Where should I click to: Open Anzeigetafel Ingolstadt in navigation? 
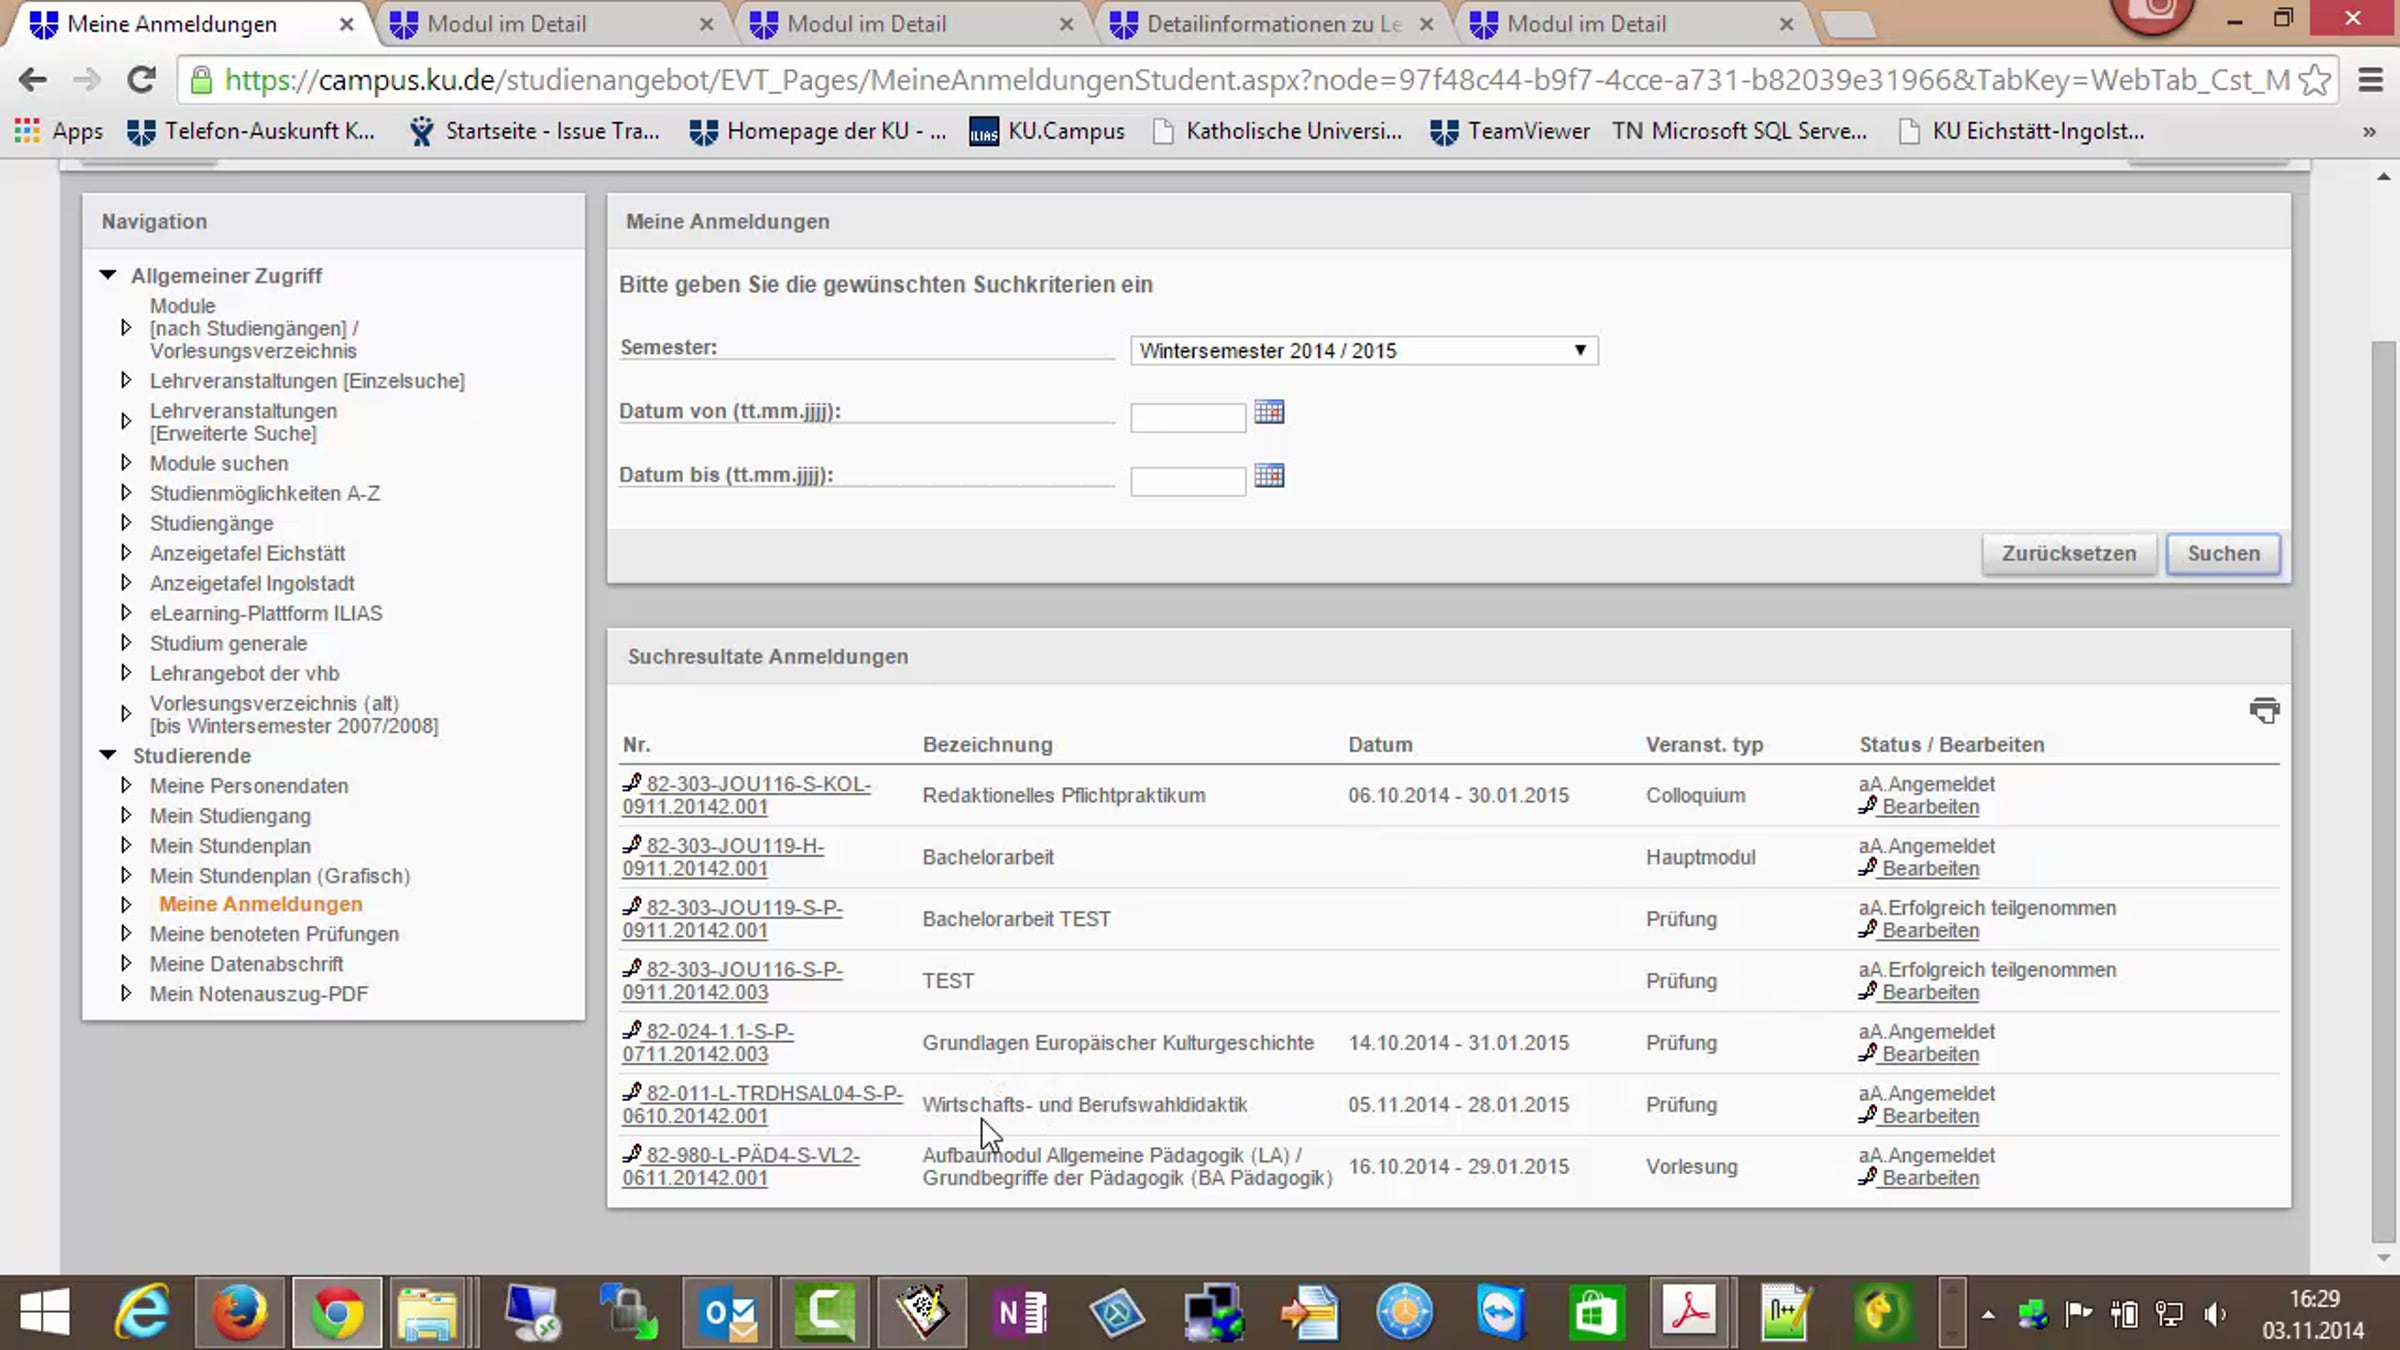tap(252, 583)
